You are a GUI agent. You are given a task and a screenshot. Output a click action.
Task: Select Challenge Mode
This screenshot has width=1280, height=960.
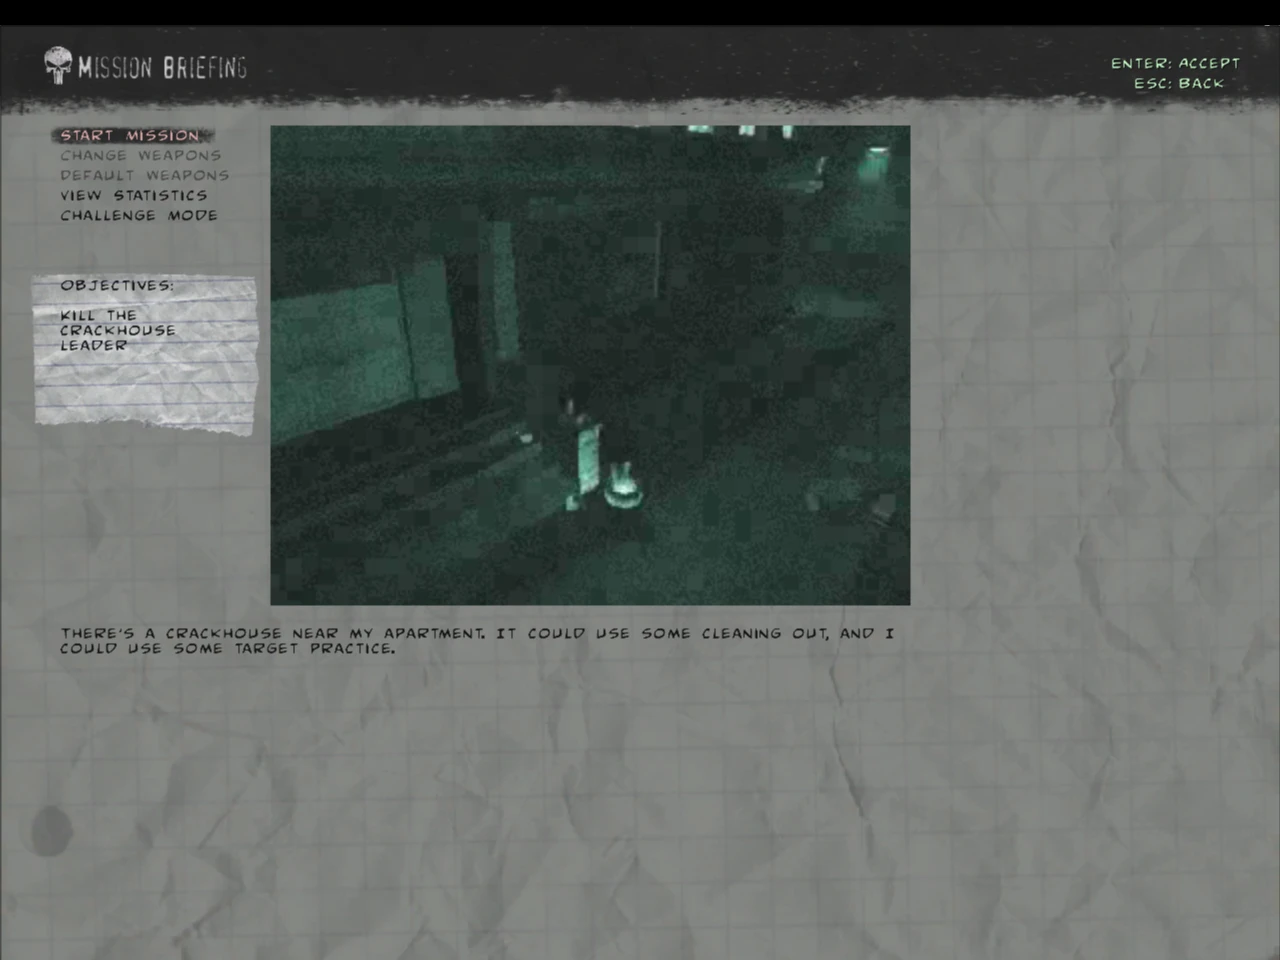tap(138, 216)
